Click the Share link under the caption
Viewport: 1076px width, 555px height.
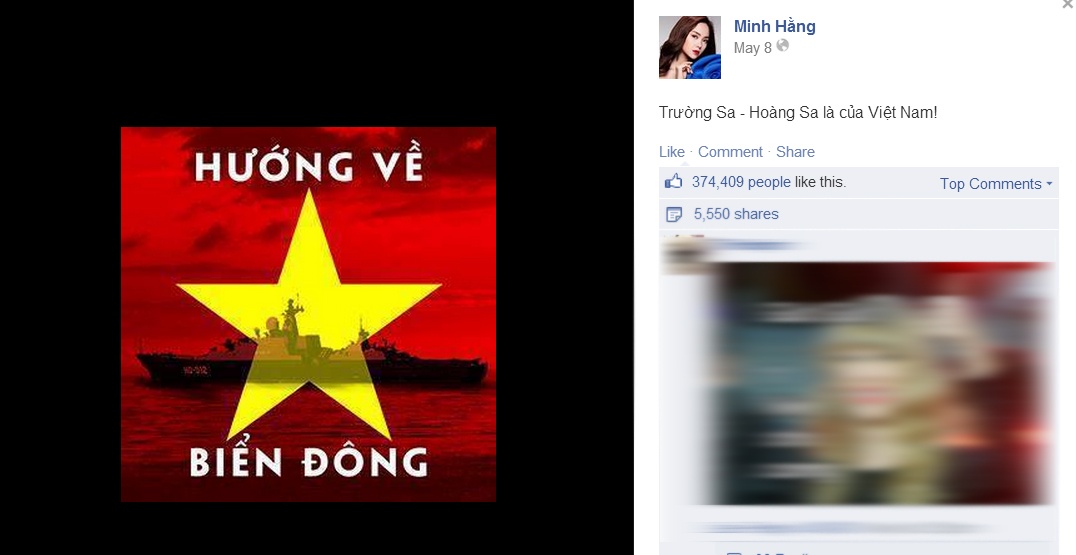795,152
